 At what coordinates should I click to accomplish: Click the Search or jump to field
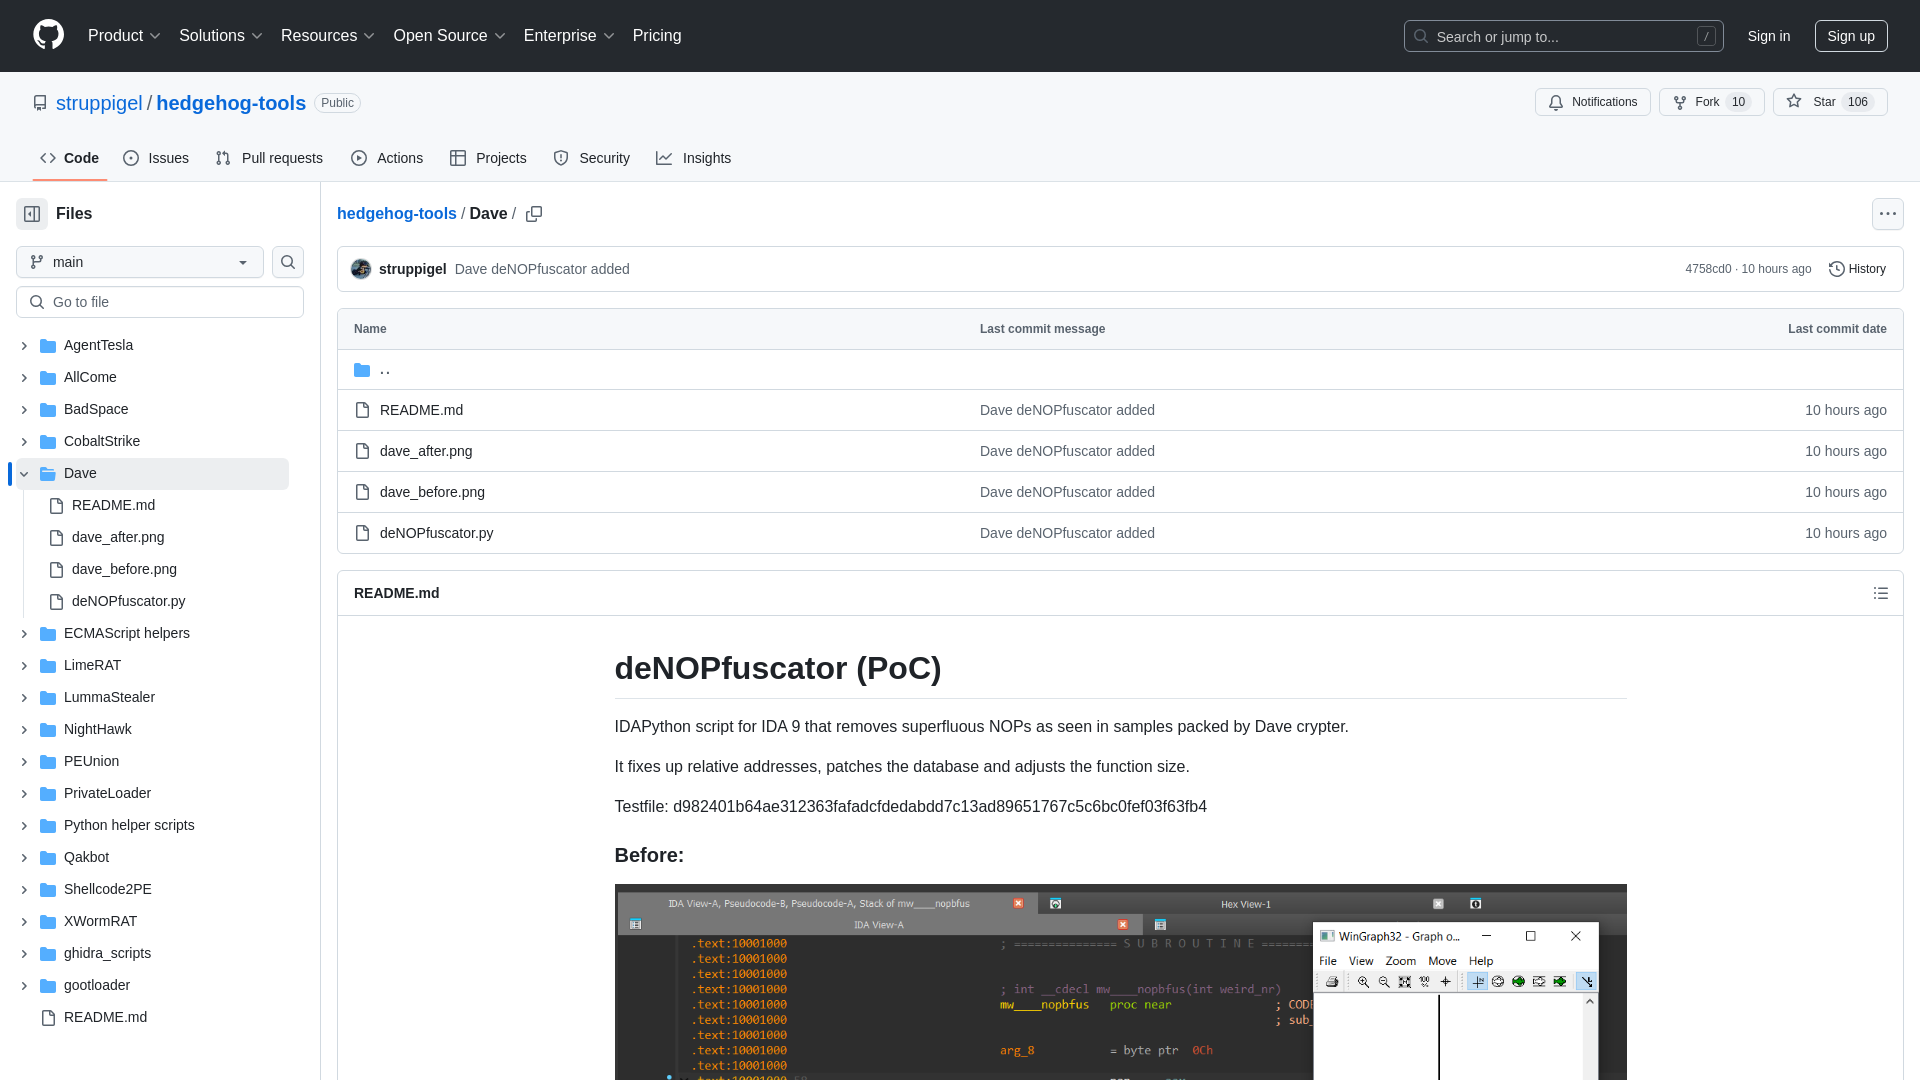point(1563,36)
